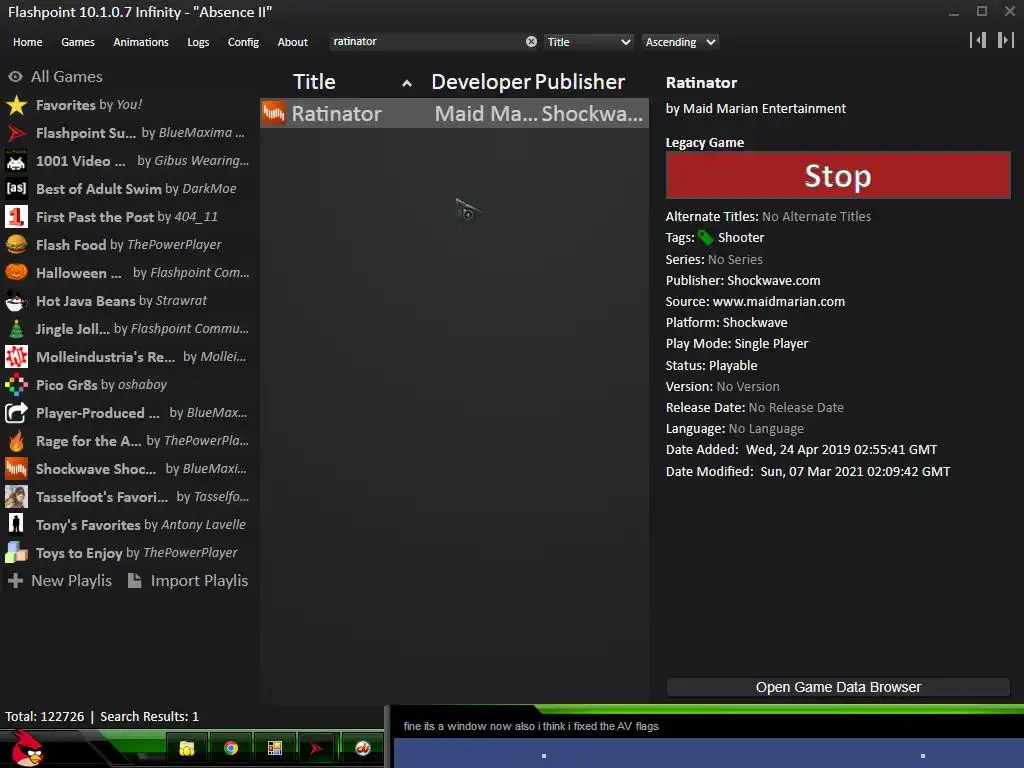Stop the running Ratinator game
The height and width of the screenshot is (768, 1024).
pyautogui.click(x=838, y=175)
